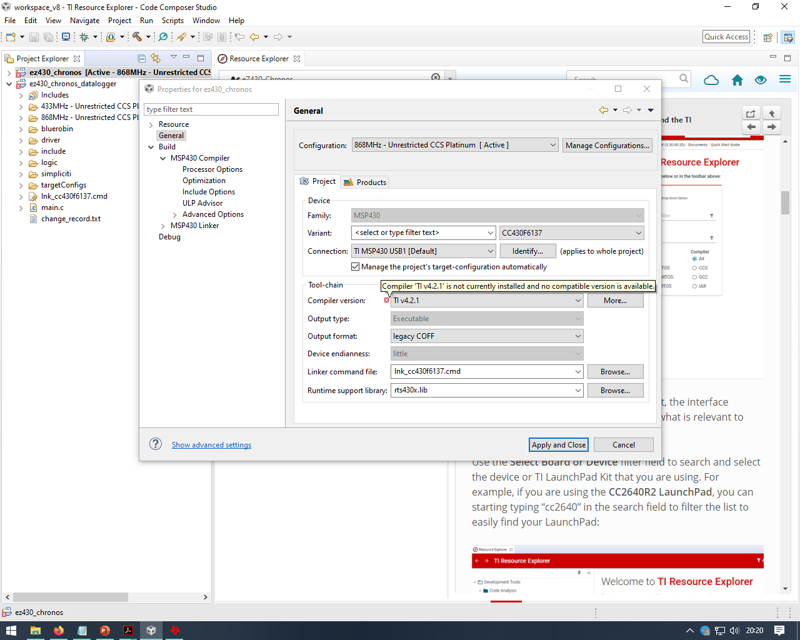This screenshot has width=800, height=640.
Task: Select the GCC compiler radio button
Action: click(695, 278)
